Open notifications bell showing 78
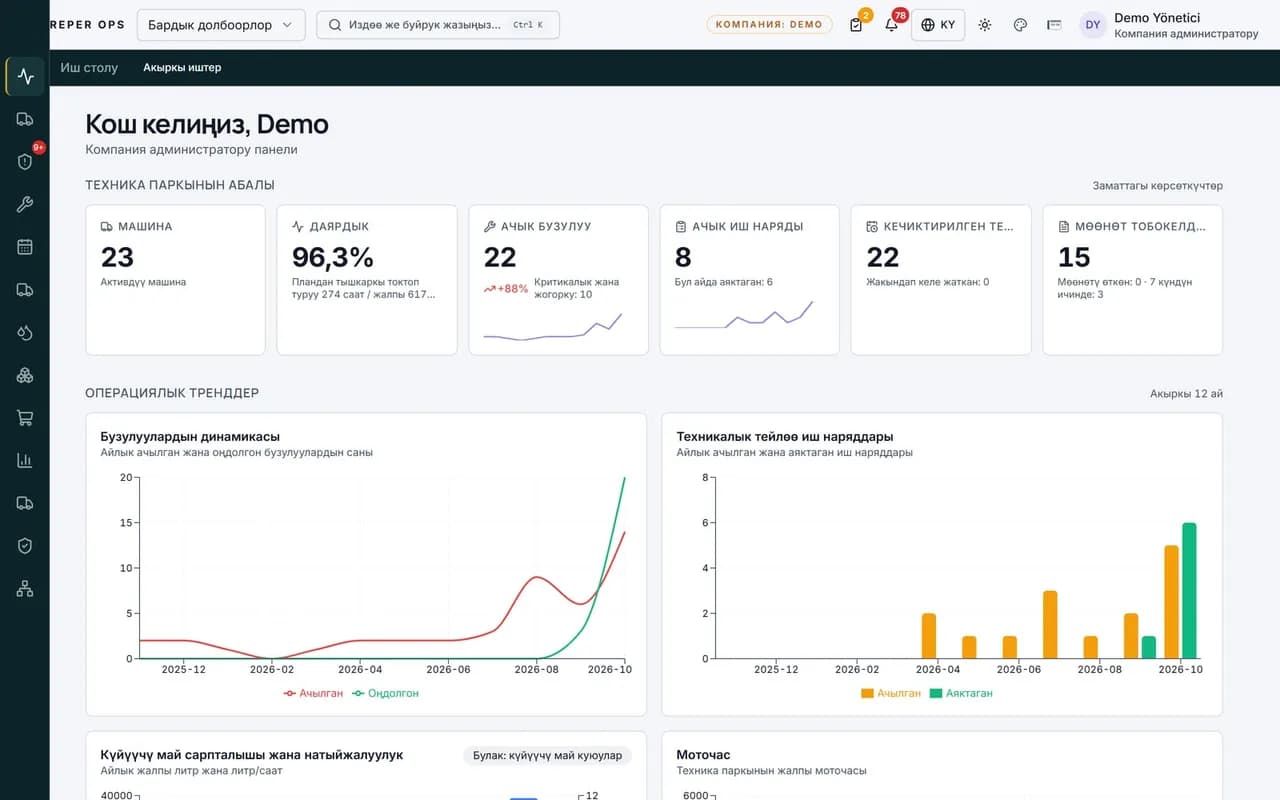1280x800 pixels. (891, 25)
